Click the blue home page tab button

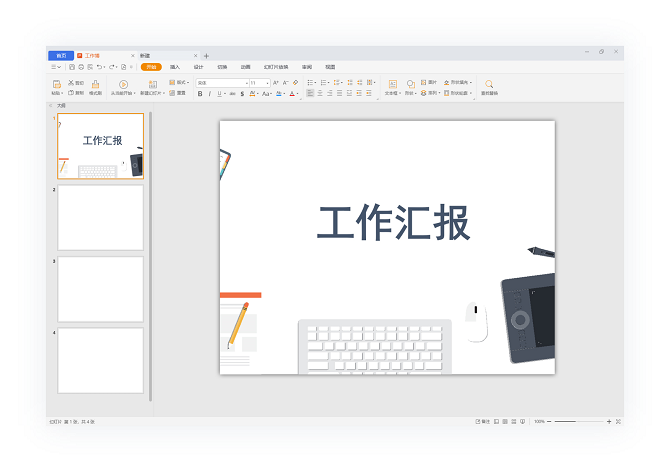[x=61, y=56]
